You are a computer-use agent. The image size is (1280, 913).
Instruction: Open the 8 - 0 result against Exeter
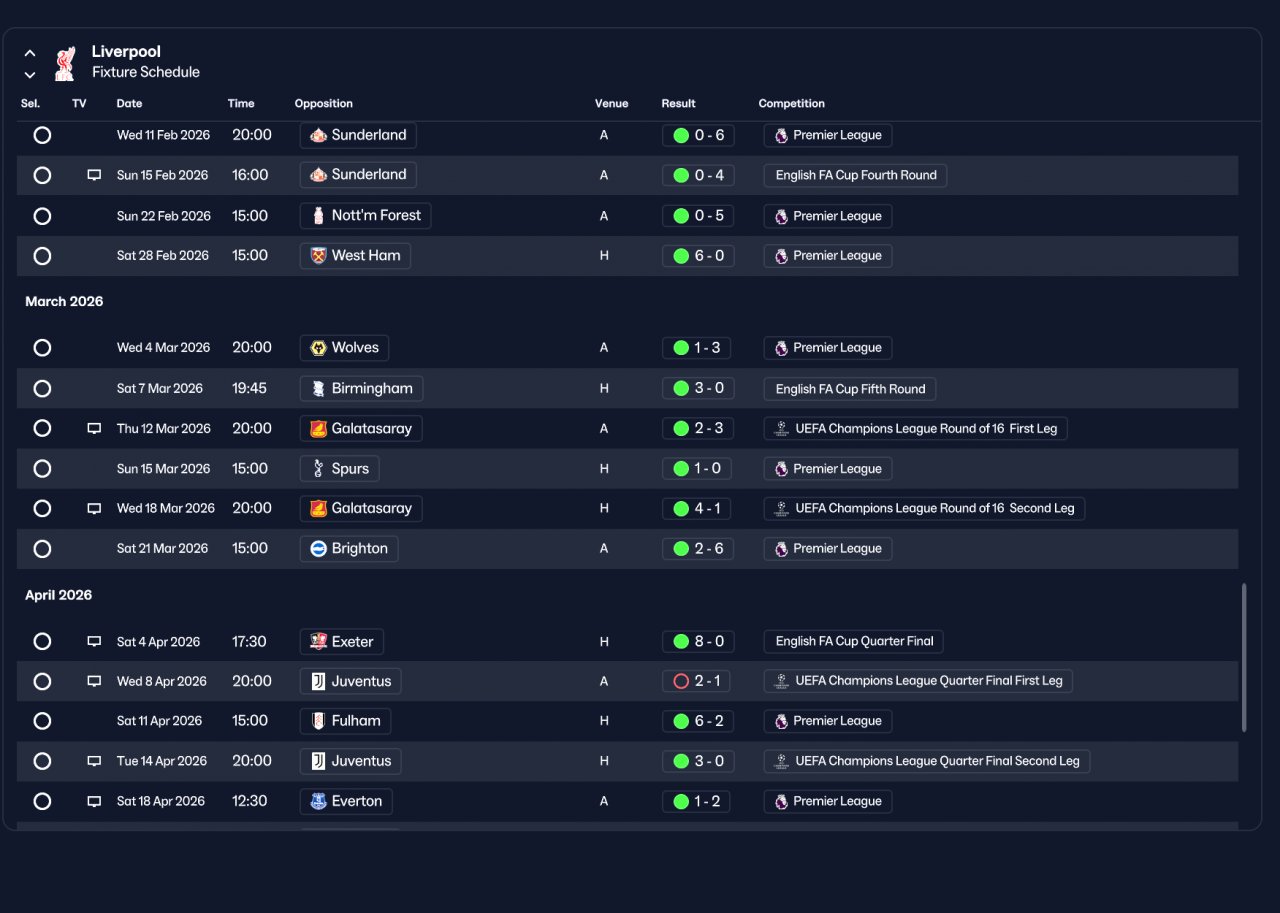tap(698, 642)
